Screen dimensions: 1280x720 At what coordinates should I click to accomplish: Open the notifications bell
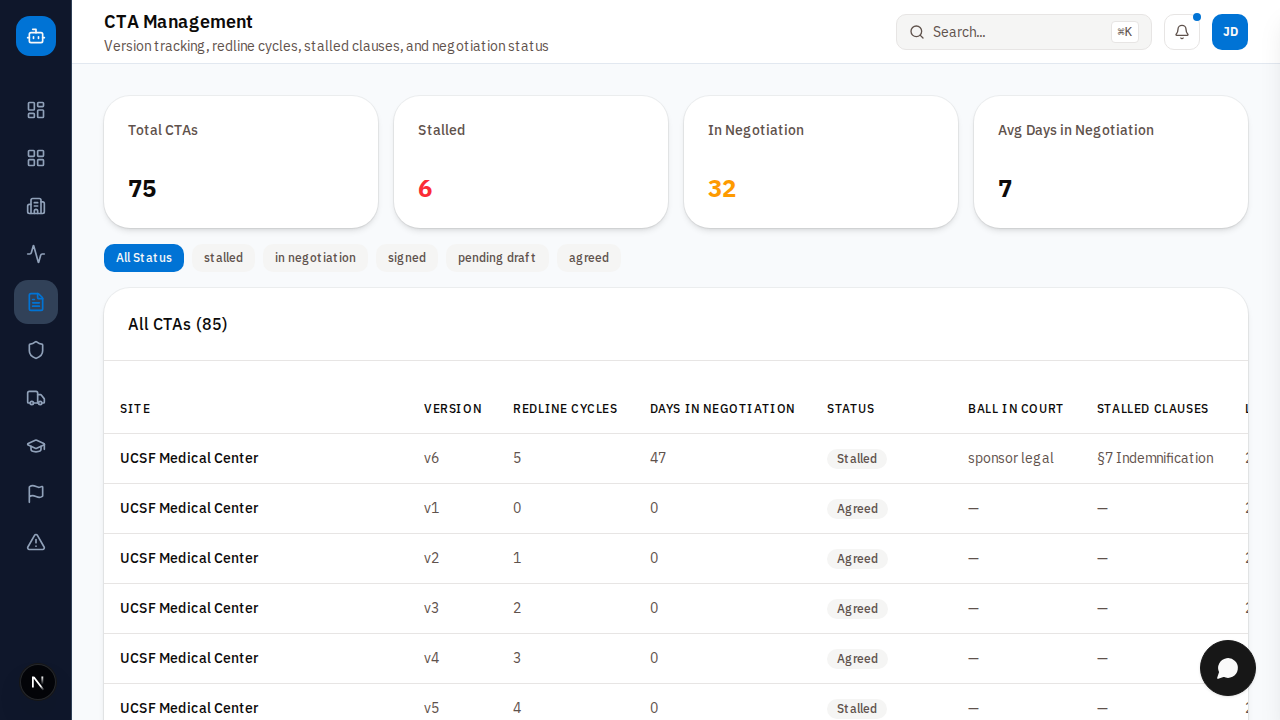point(1182,32)
